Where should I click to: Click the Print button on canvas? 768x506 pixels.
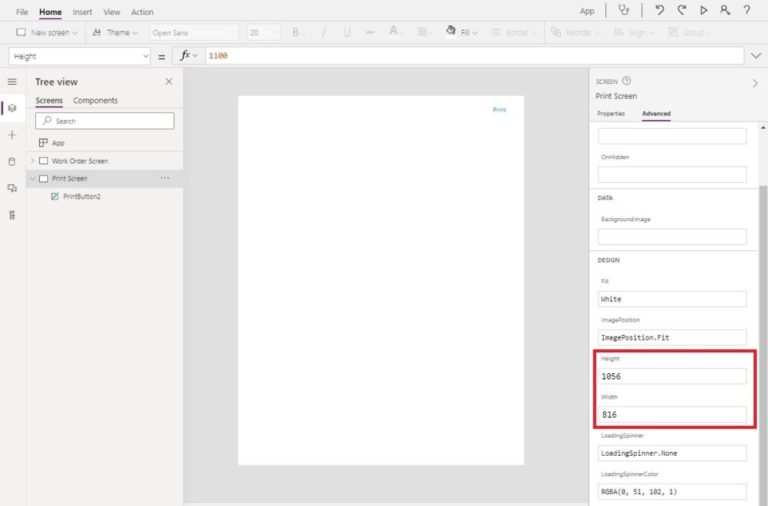[x=499, y=109]
